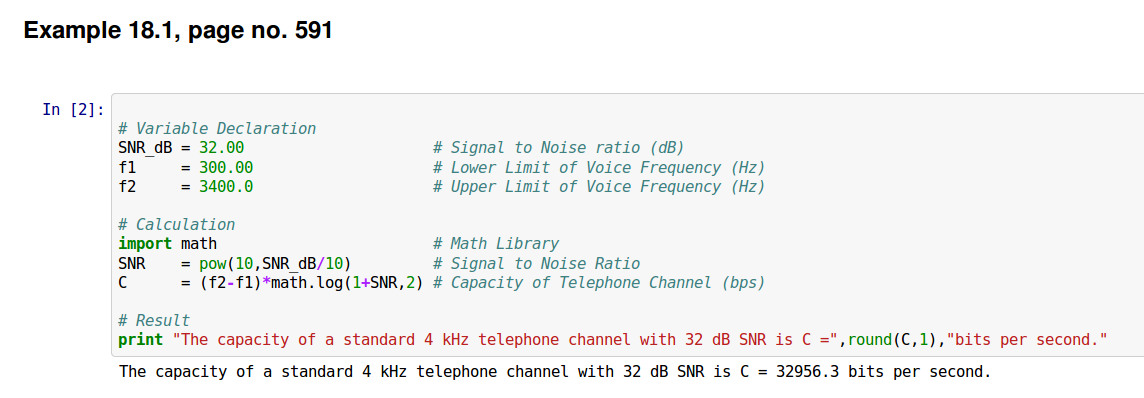
Task: Click the import keyword in the code
Action: coord(145,243)
